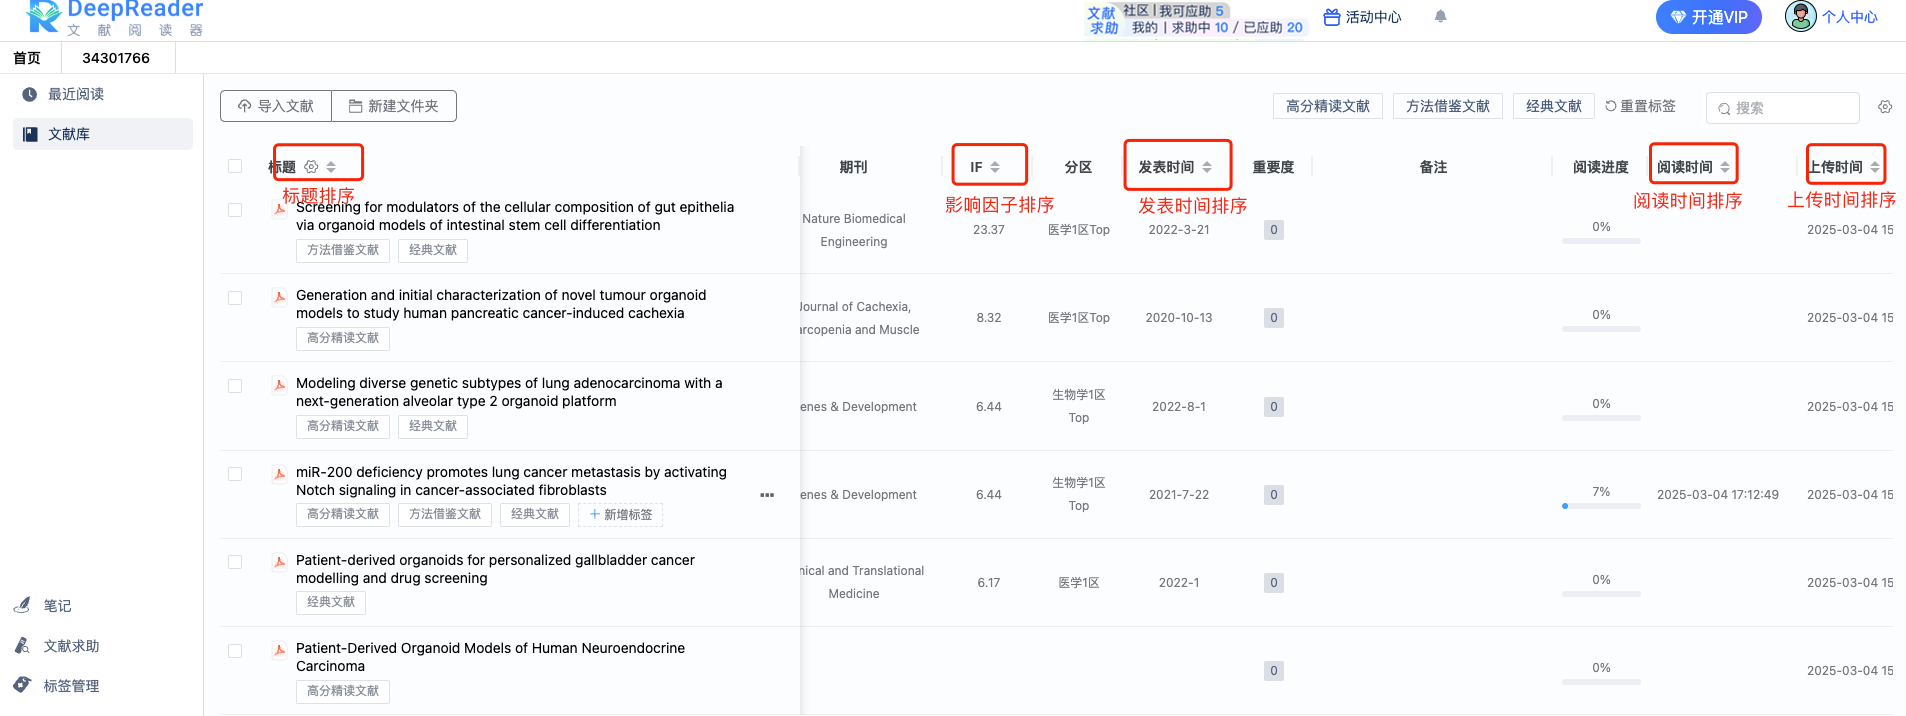Check the gallbladder cancer row checkbox
This screenshot has height=716, width=1906.
point(235,562)
